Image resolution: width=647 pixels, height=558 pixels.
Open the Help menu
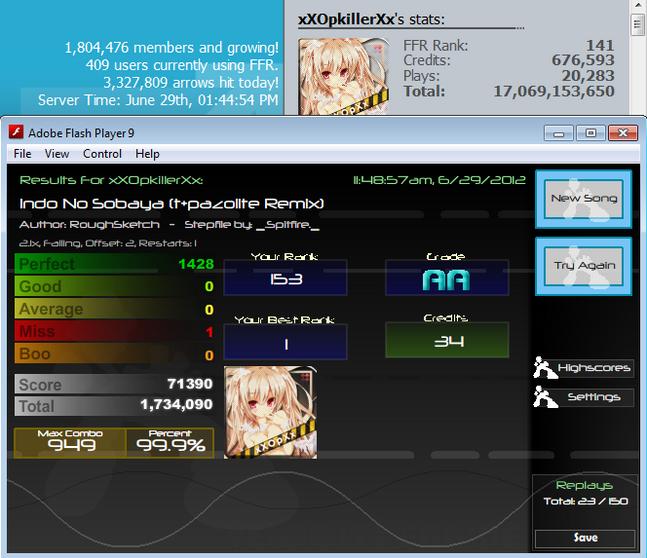[x=147, y=154]
